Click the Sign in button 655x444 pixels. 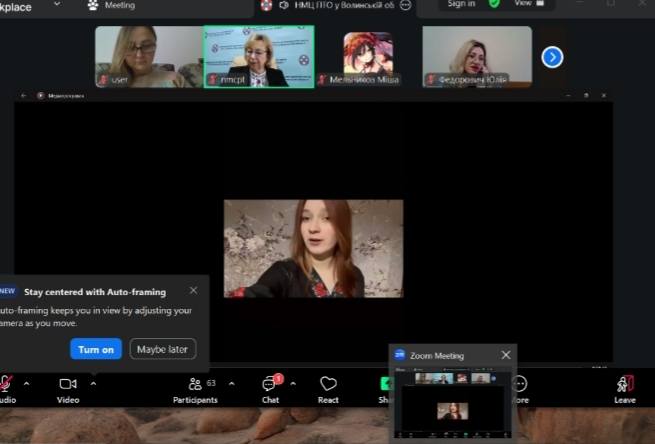coord(461,4)
